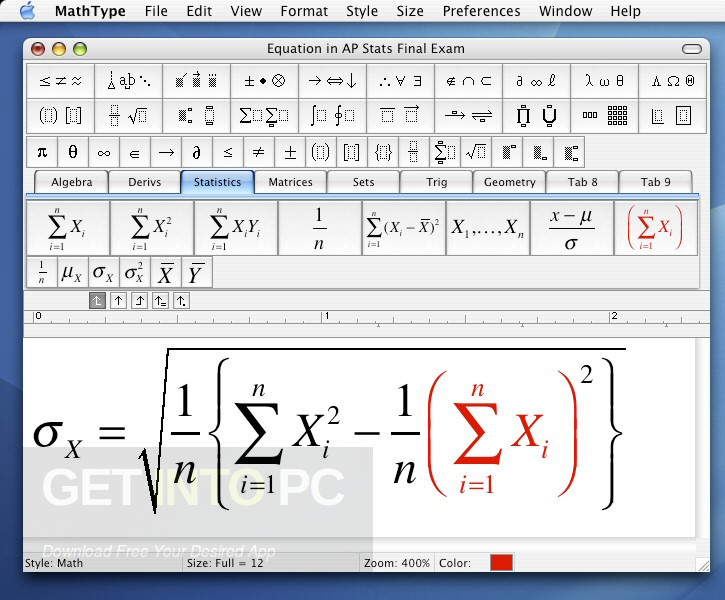Insert curly braces template from small bar

click(x=383, y=152)
